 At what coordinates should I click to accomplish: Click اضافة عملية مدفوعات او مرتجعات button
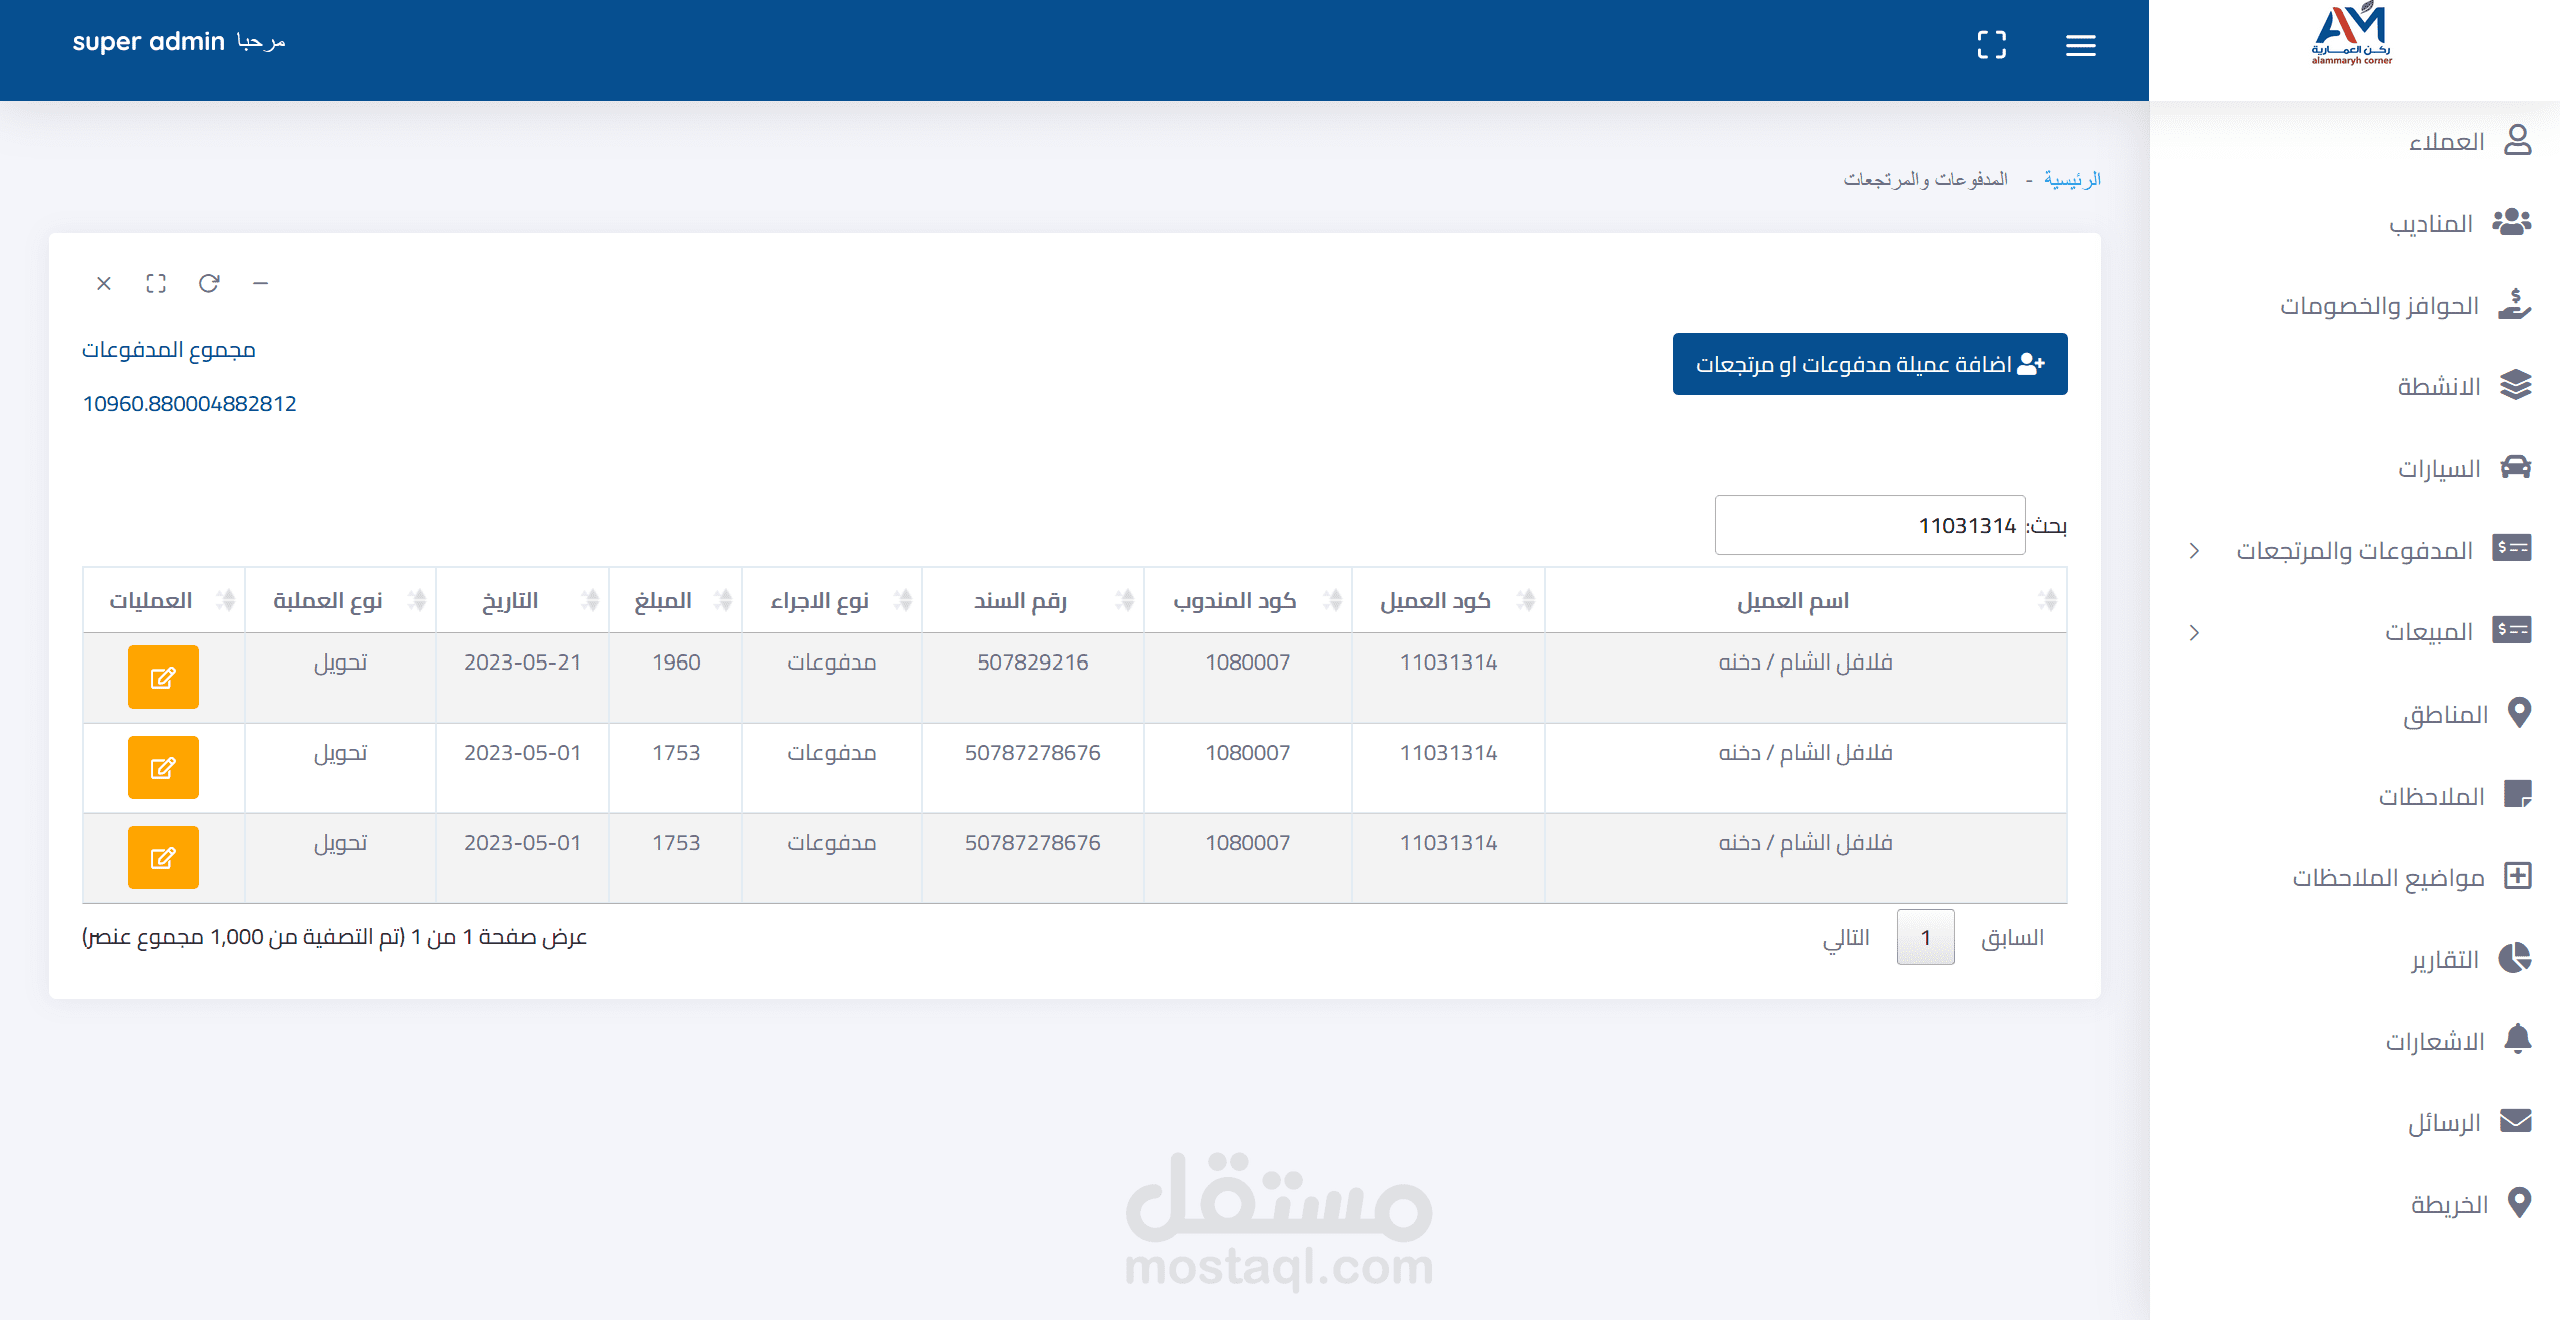[x=1869, y=364]
